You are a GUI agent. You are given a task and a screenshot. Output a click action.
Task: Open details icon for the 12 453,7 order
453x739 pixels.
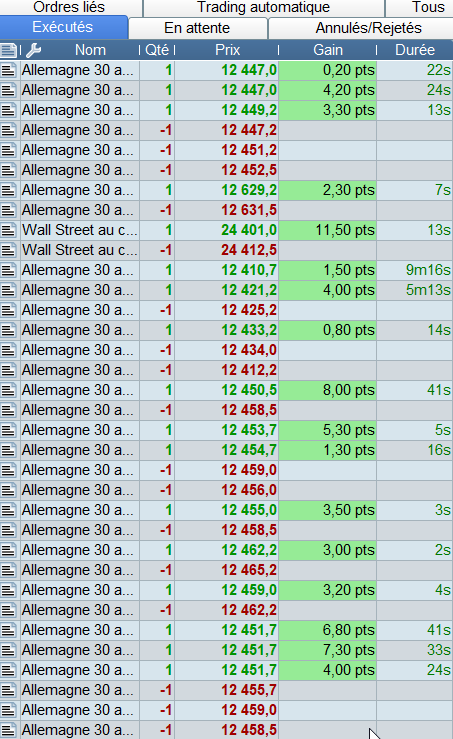[8, 430]
